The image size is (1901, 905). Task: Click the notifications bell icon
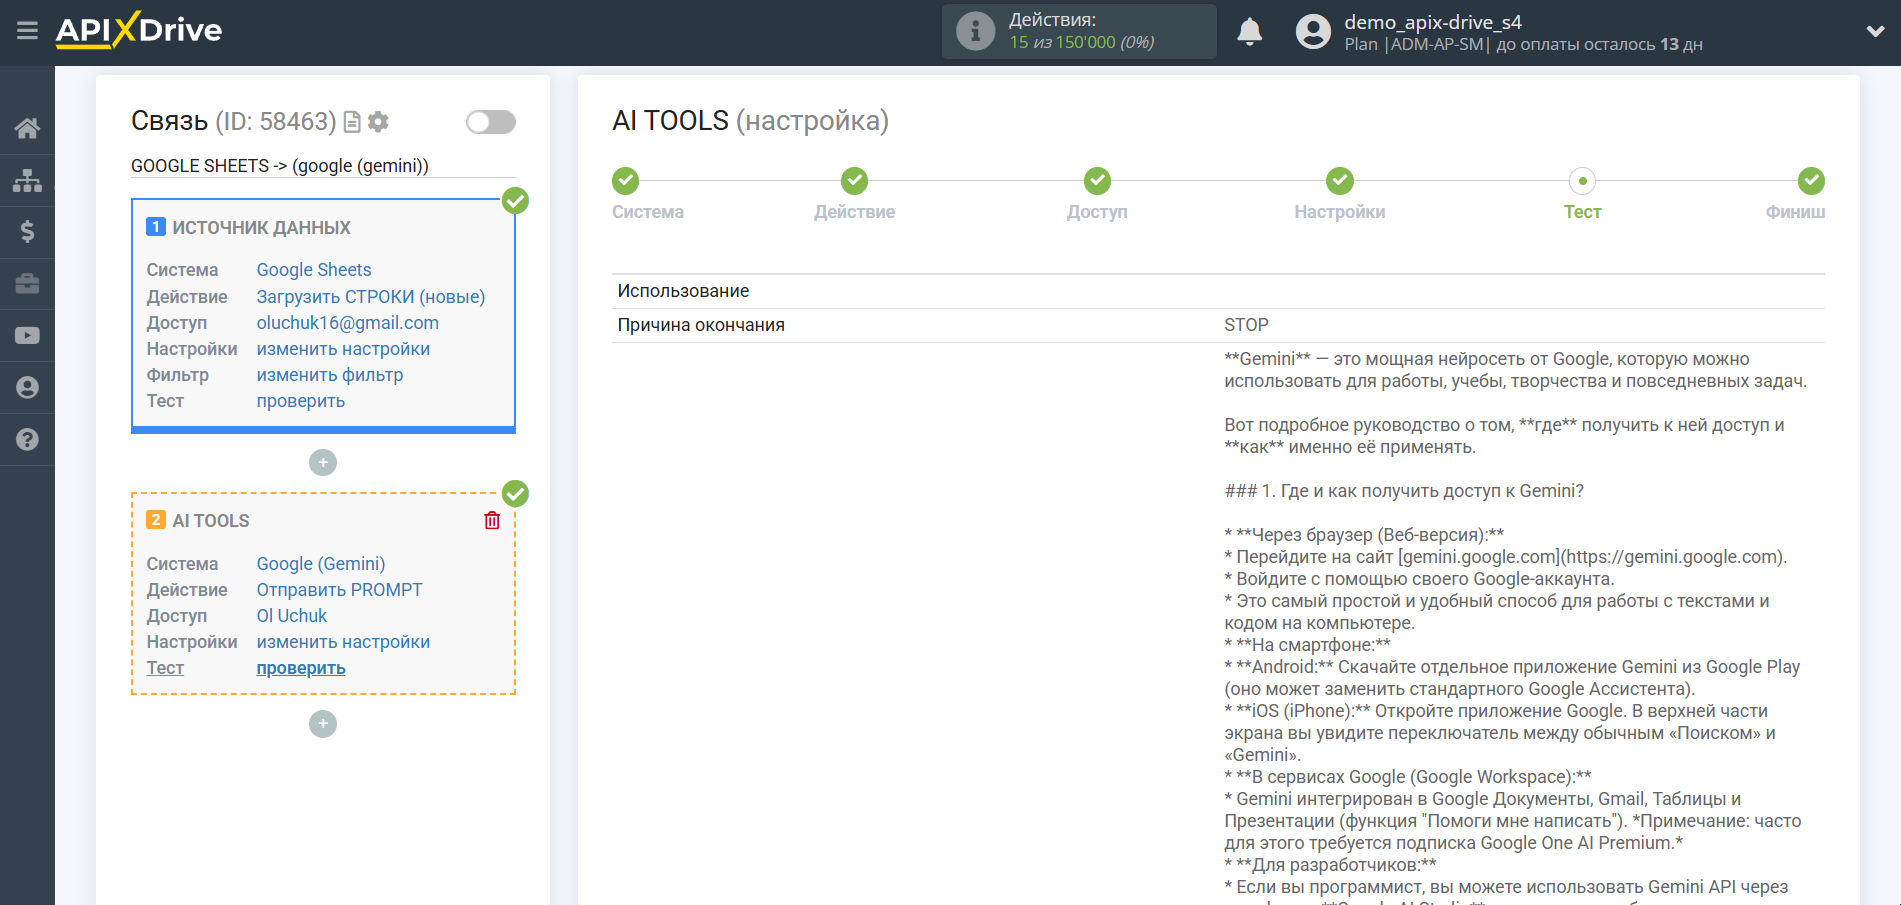[x=1249, y=32]
